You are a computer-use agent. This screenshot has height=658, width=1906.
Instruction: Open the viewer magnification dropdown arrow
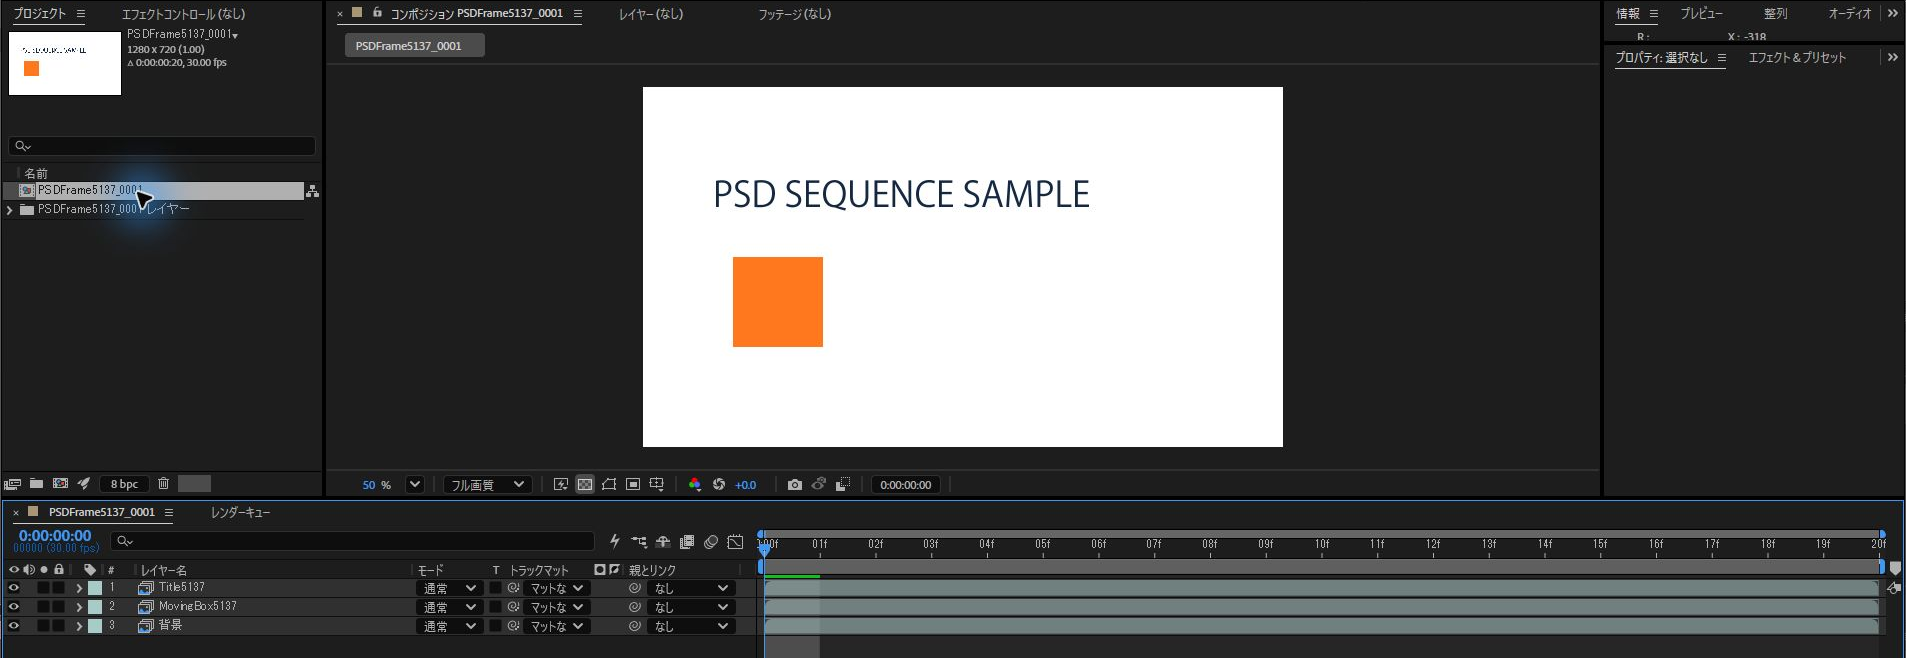pyautogui.click(x=415, y=485)
